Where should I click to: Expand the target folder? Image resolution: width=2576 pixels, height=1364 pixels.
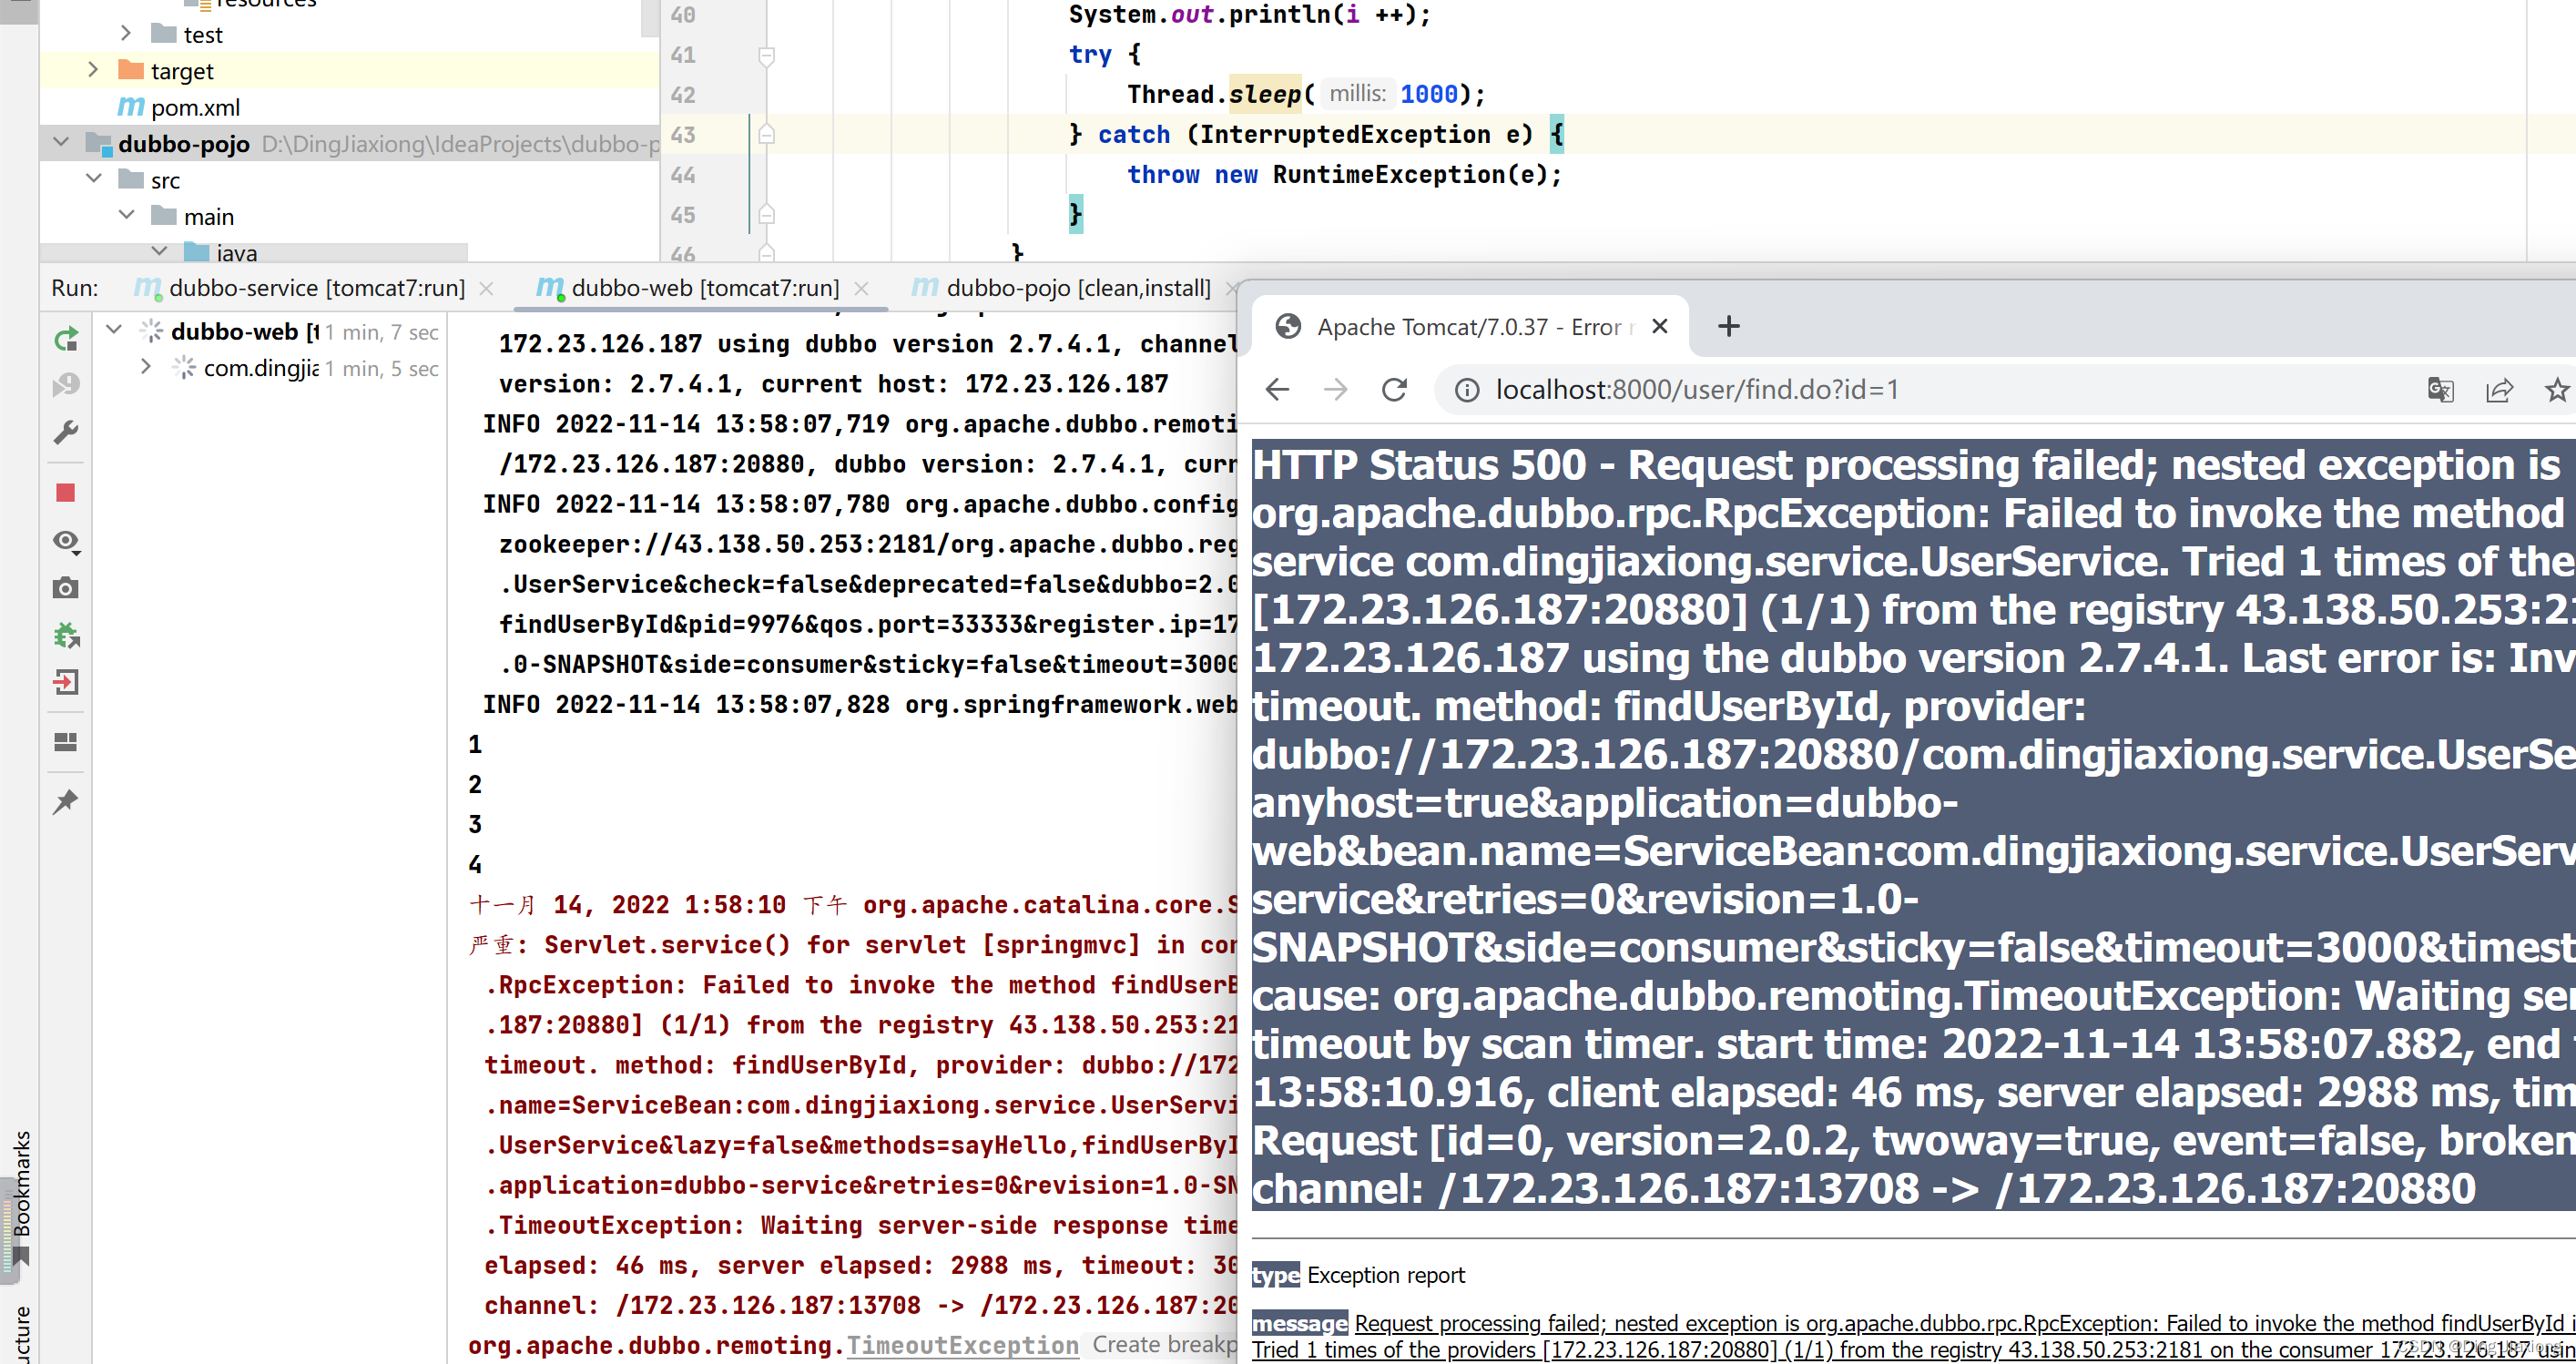tap(93, 69)
